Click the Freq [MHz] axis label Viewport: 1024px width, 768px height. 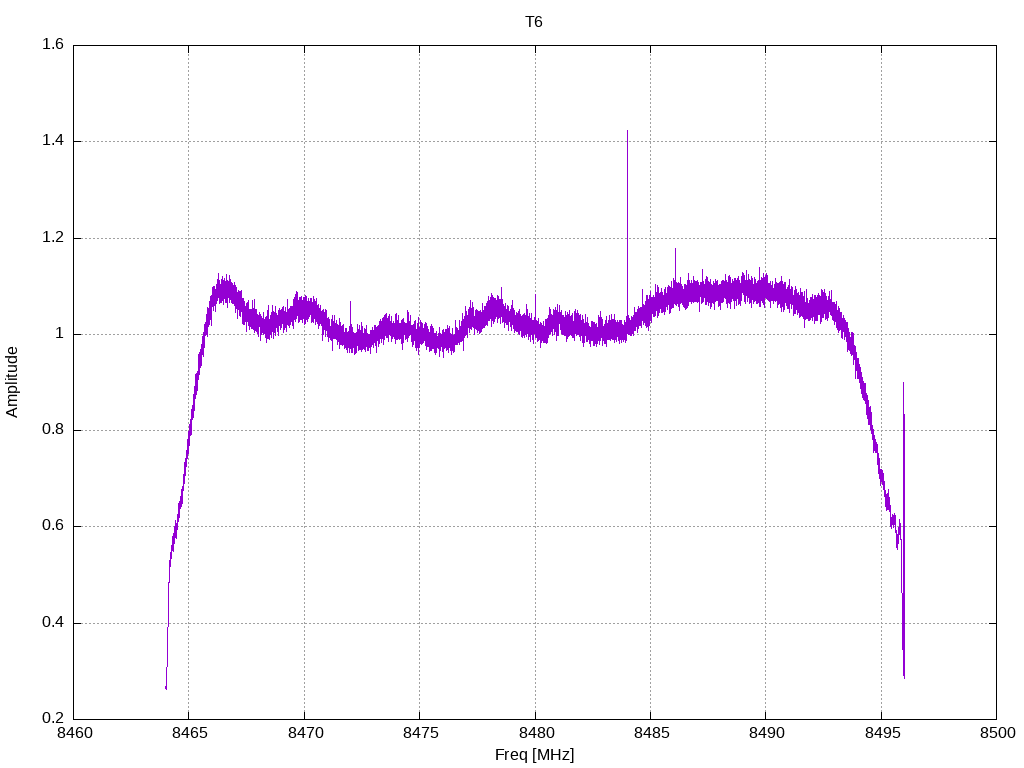[x=534, y=755]
